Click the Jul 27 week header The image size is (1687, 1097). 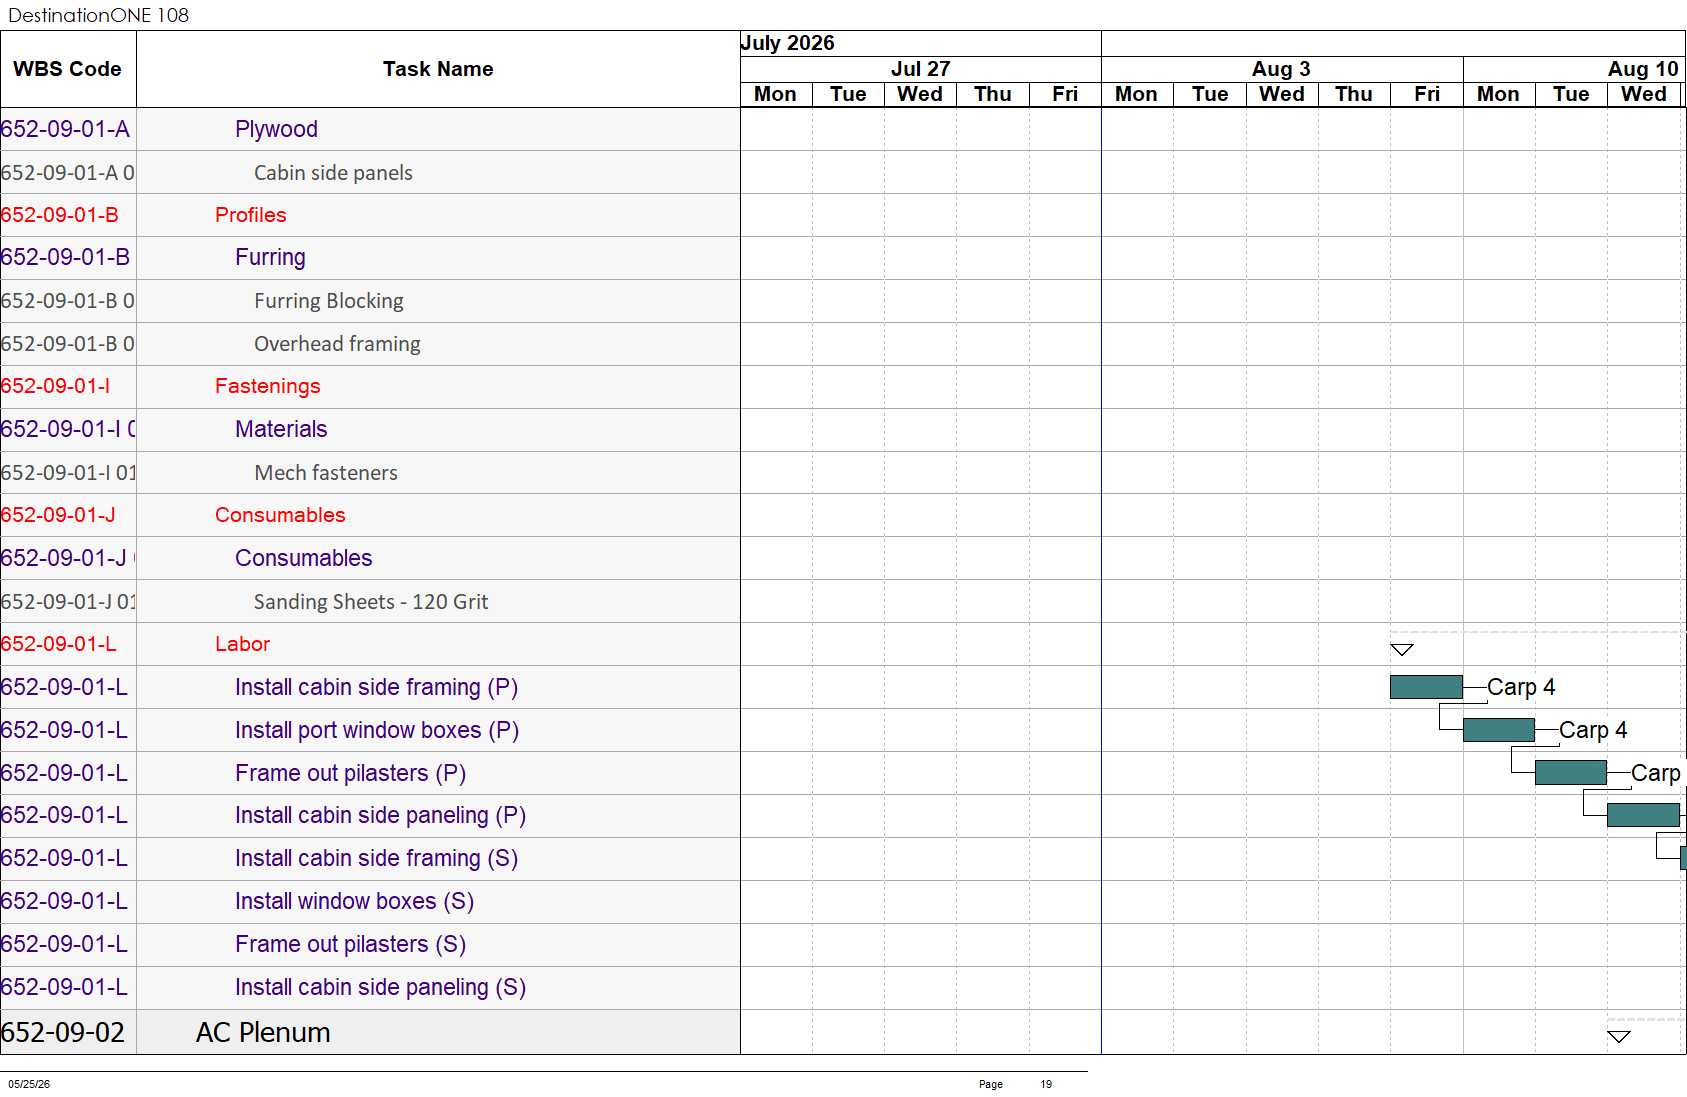coord(920,69)
